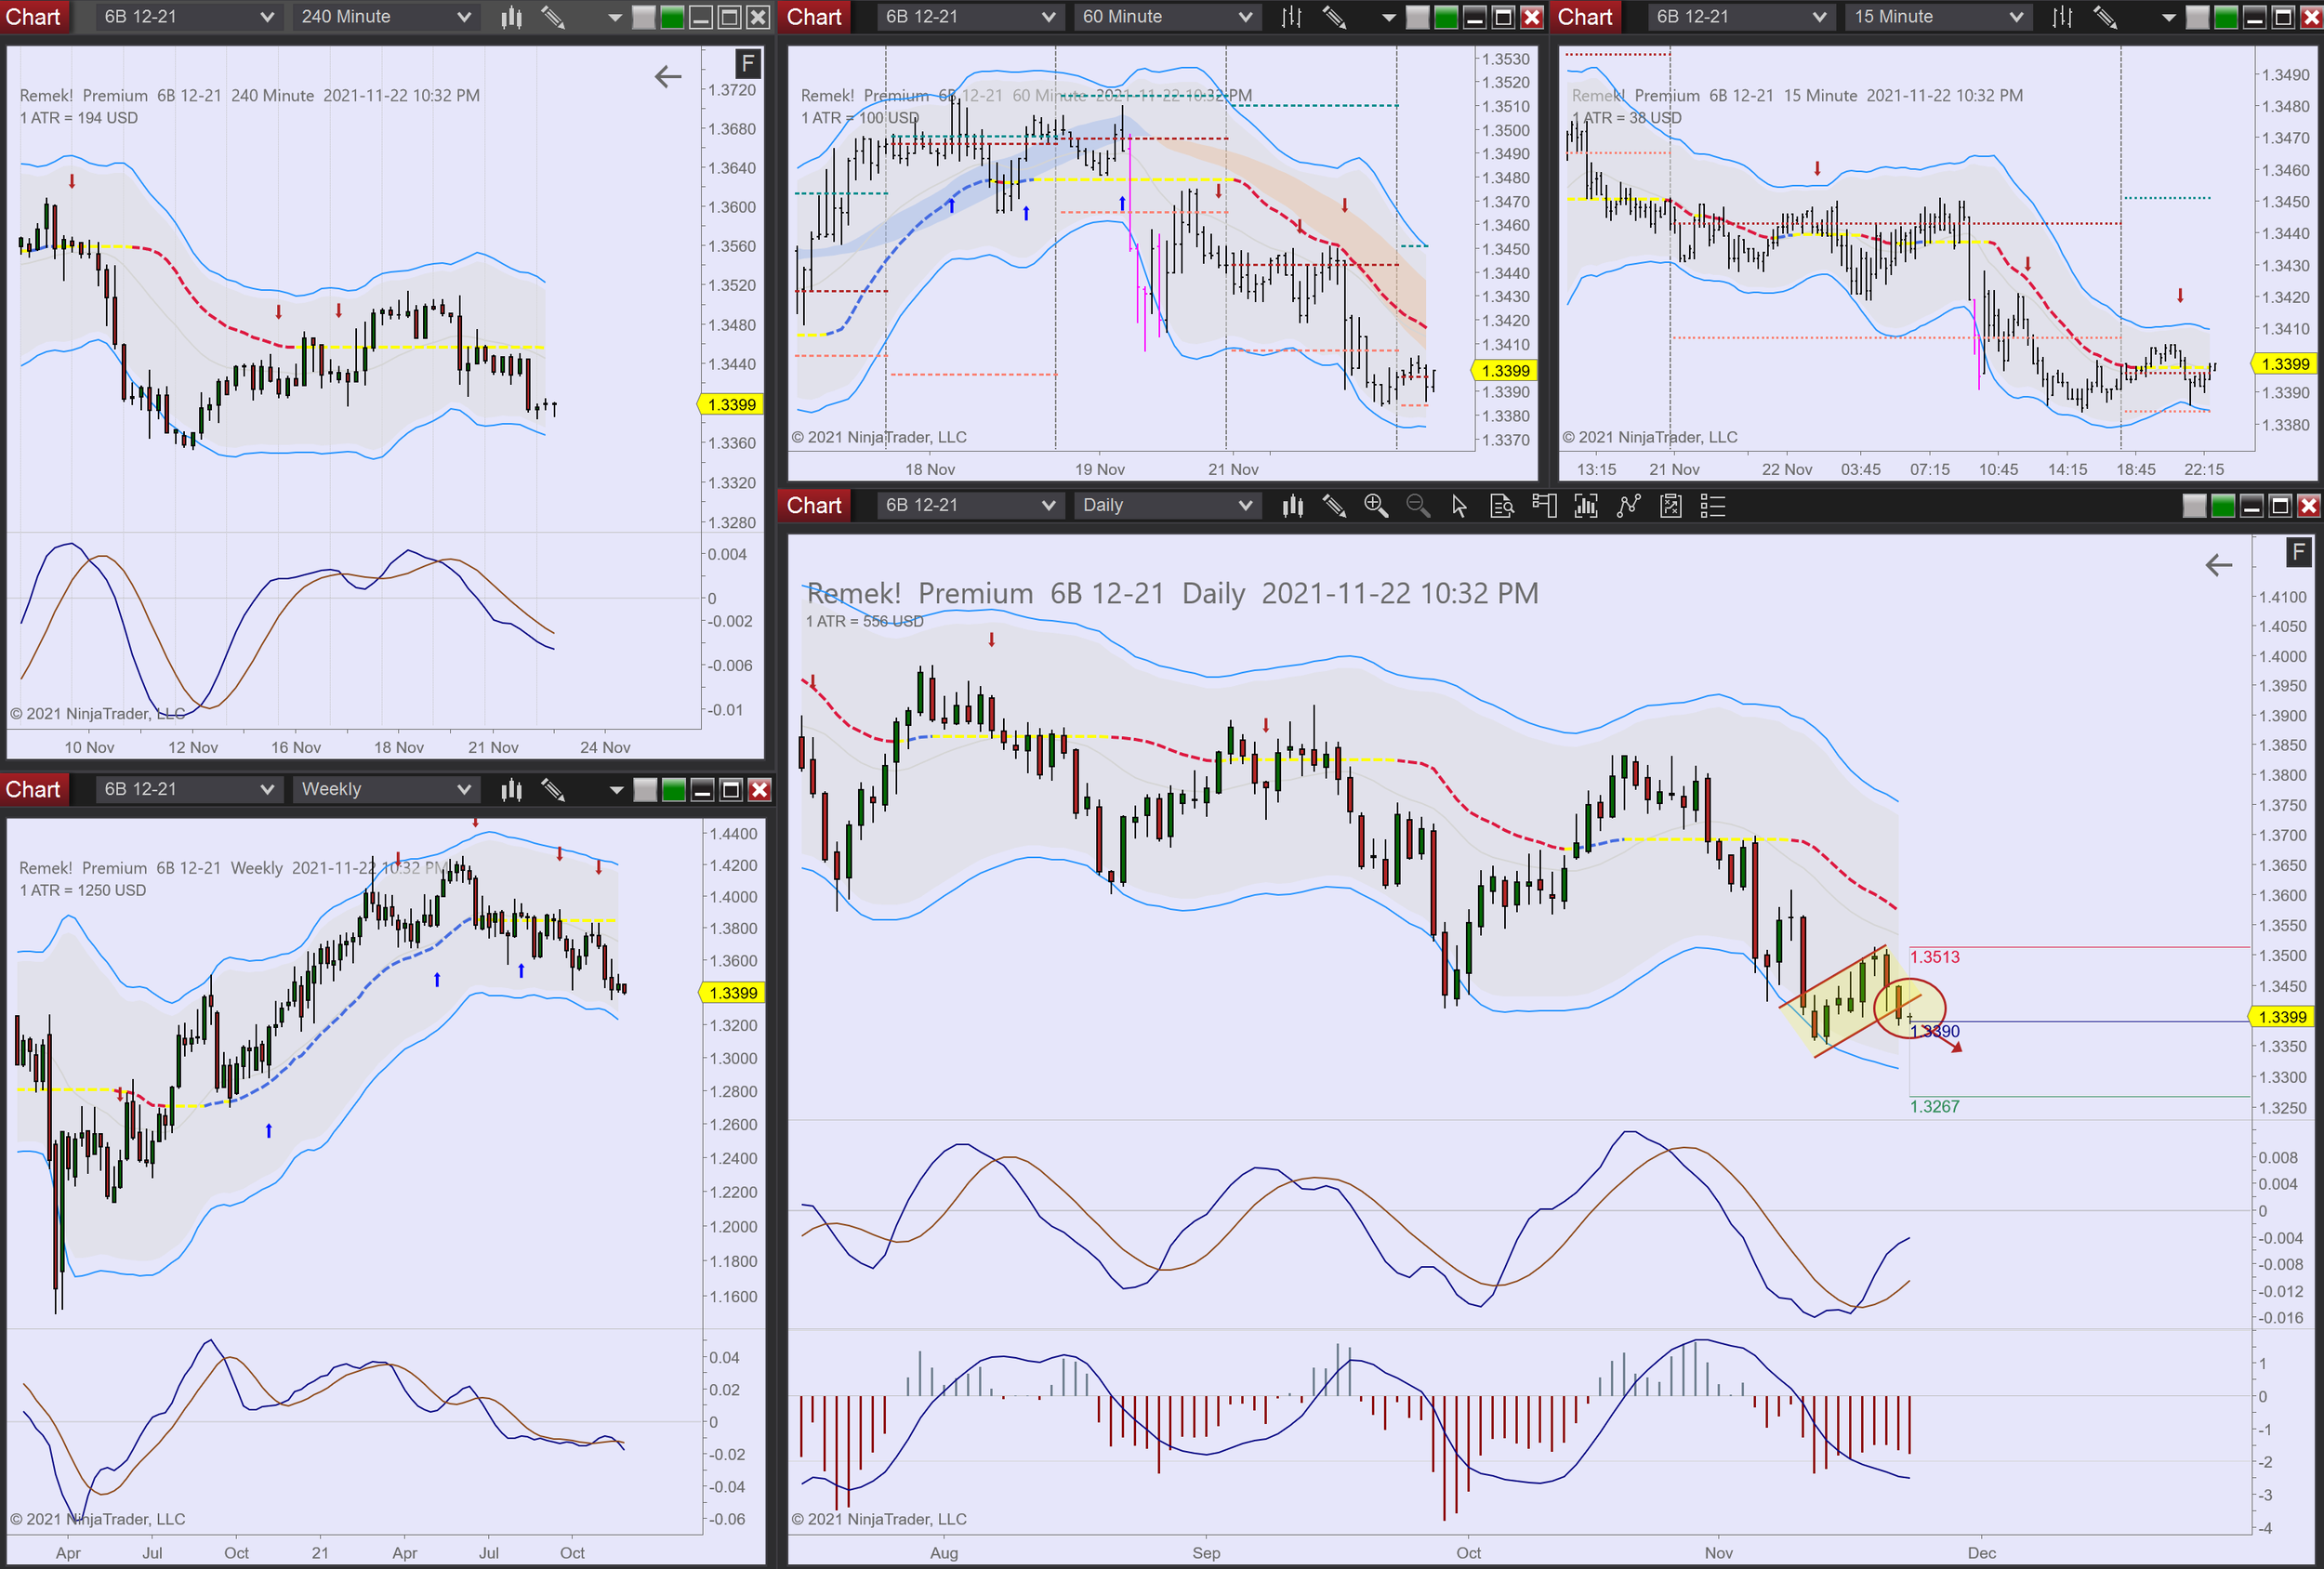Viewport: 2324px width, 1569px height.
Task: Open the 60 Minute interval dropdown
Action: tap(1166, 17)
